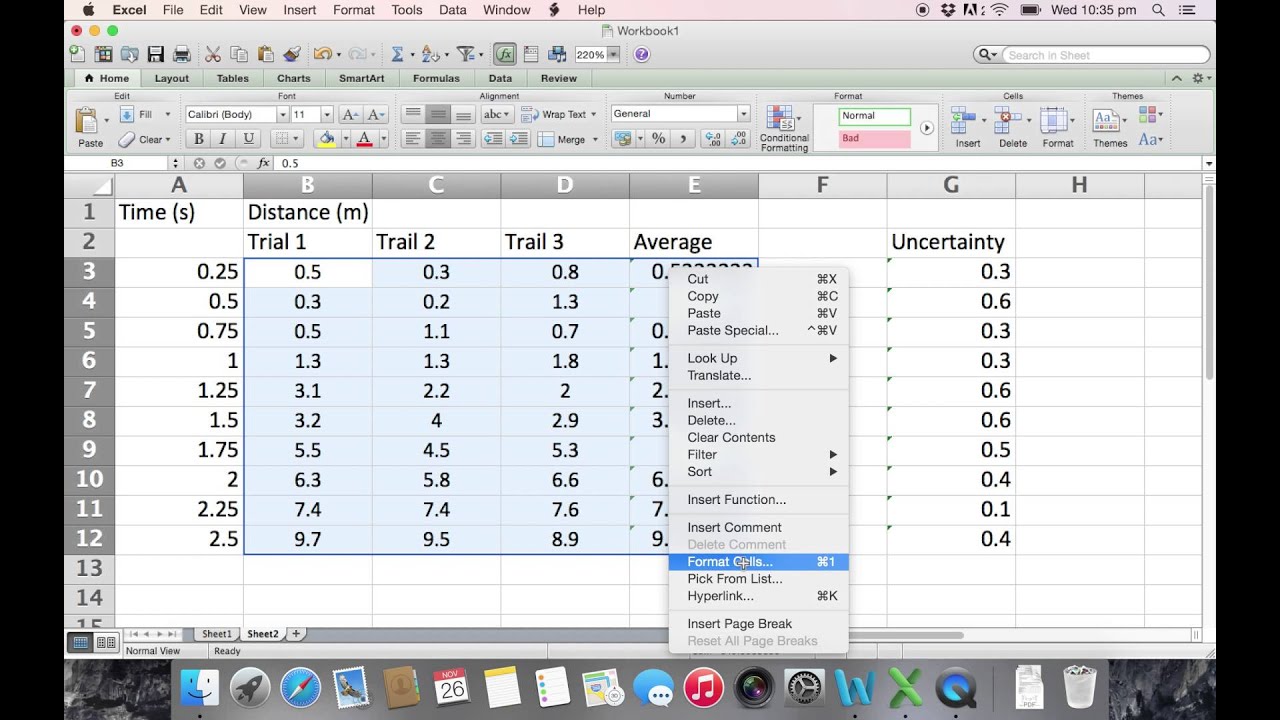The height and width of the screenshot is (720, 1280).
Task: Decrease font size with A-down icon
Action: [376, 114]
